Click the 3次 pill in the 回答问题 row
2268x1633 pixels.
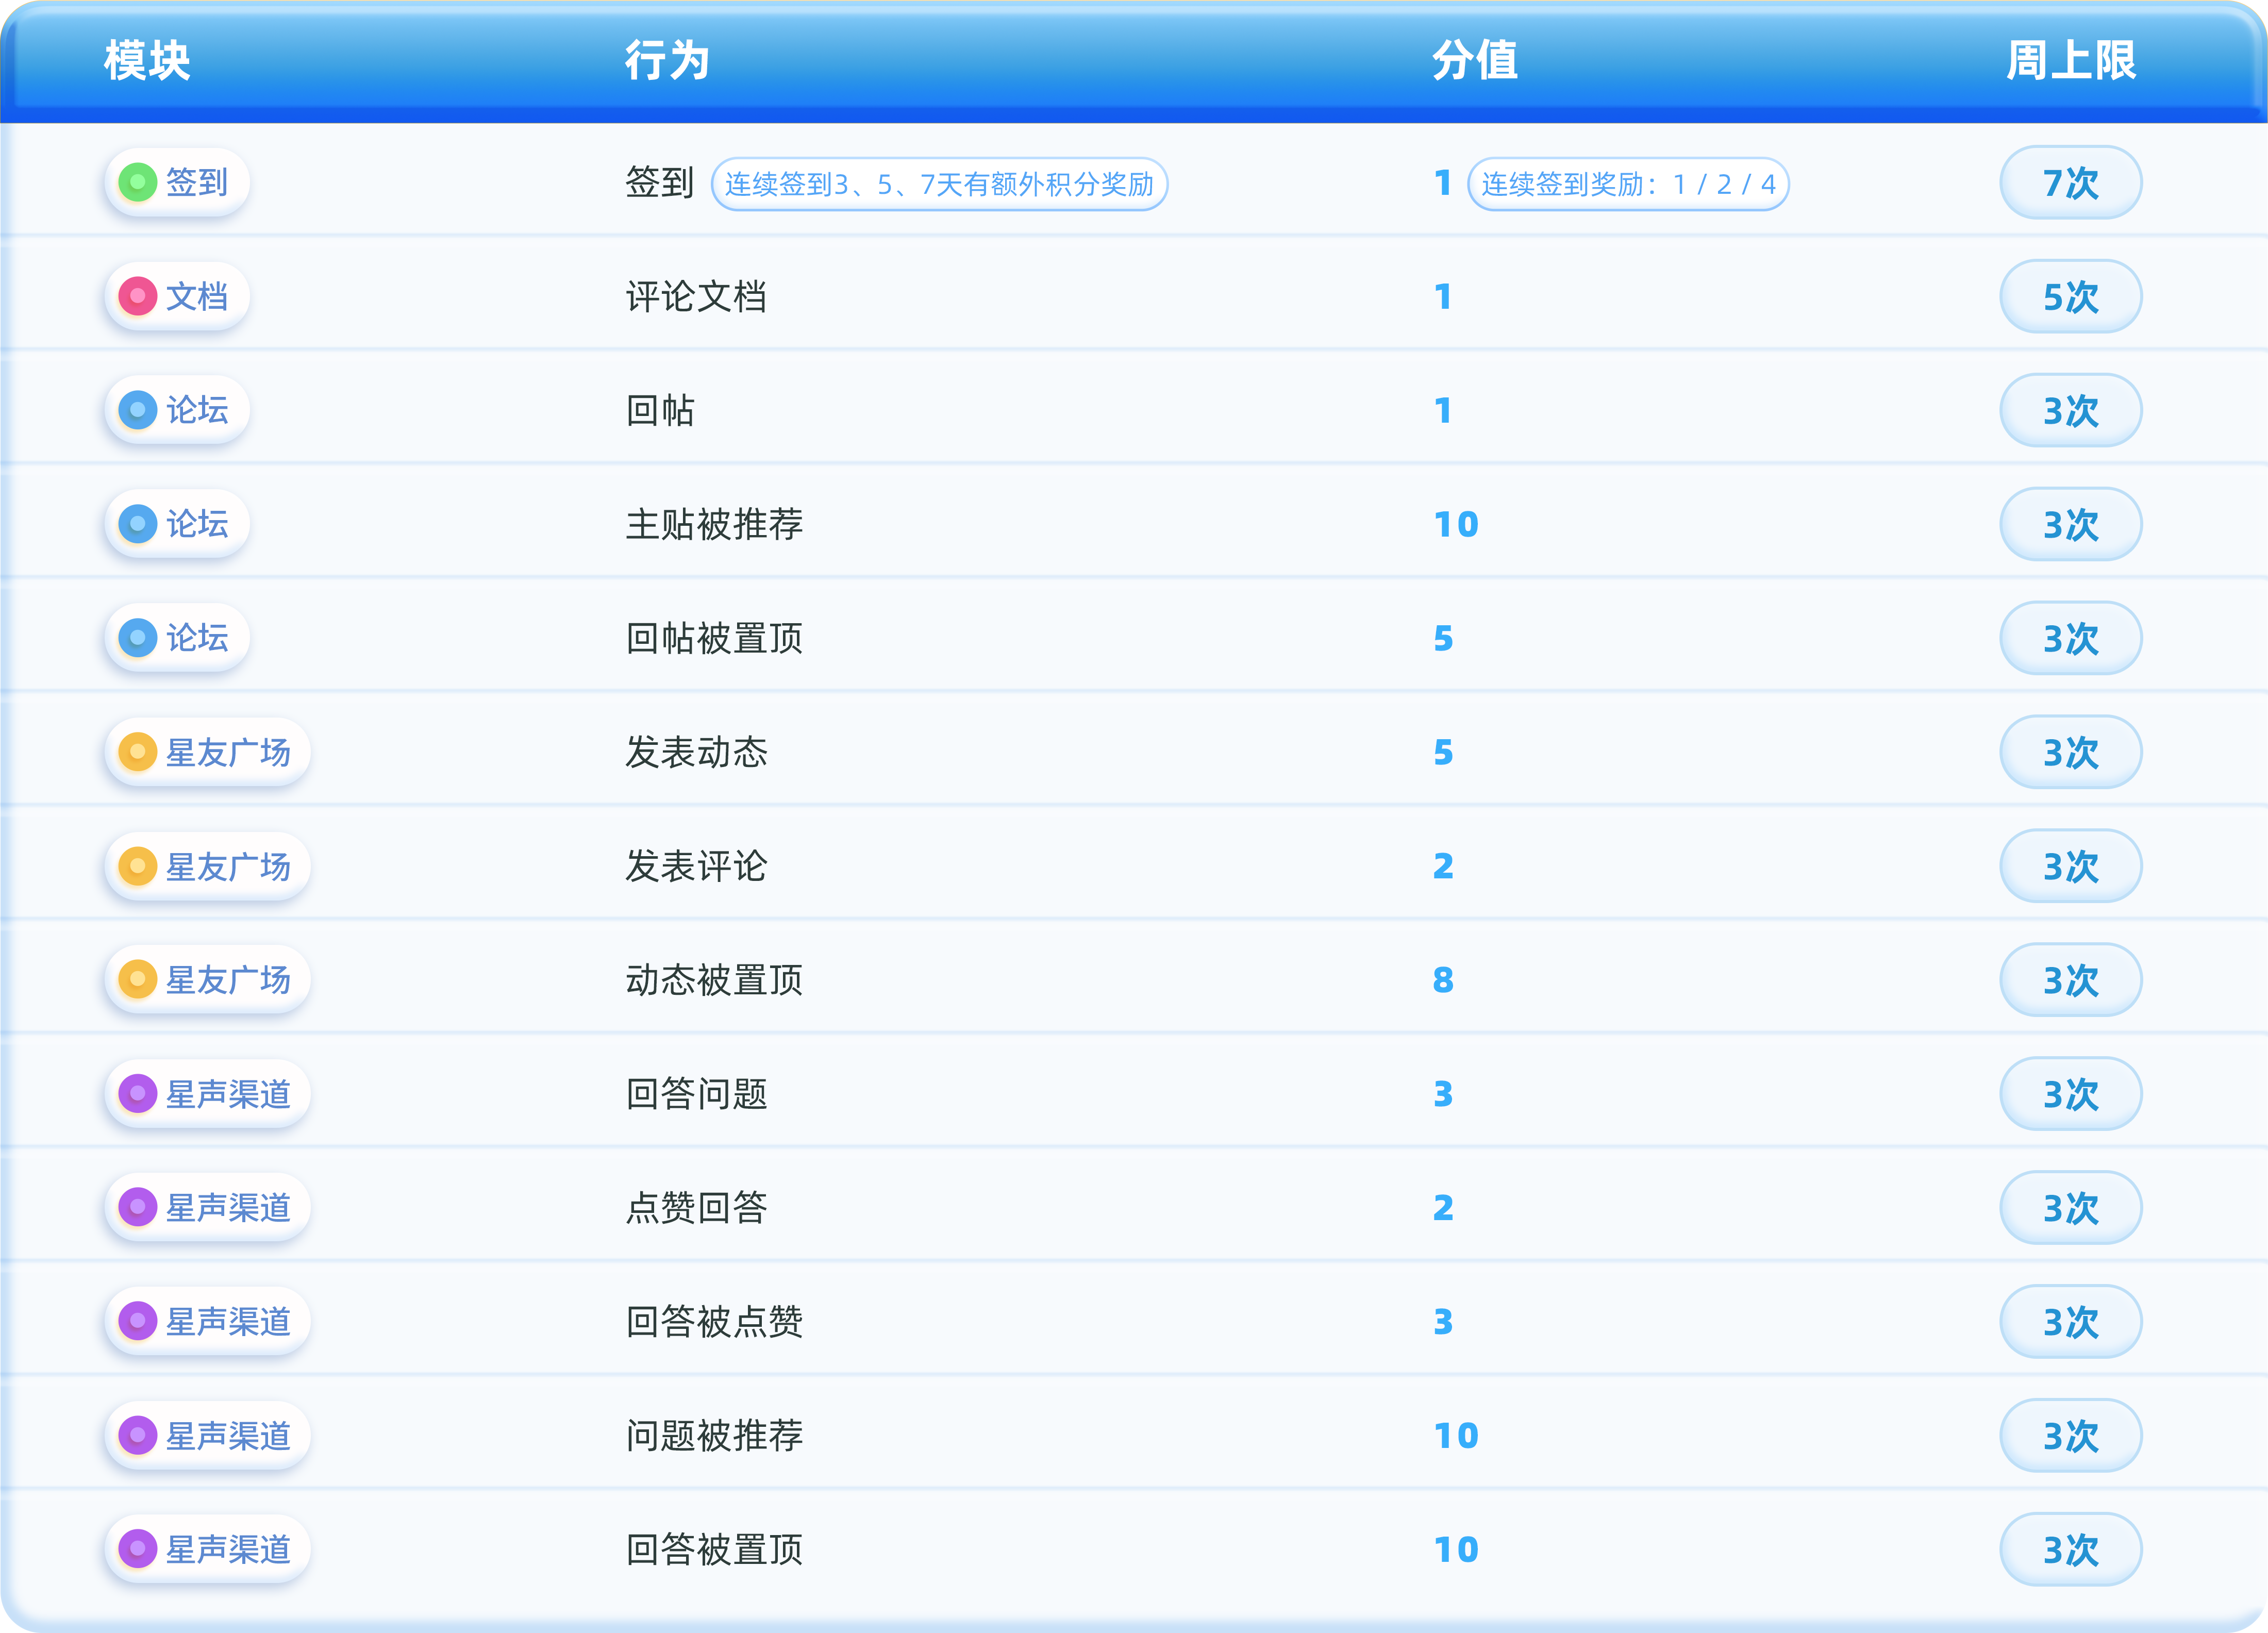click(x=2071, y=1095)
